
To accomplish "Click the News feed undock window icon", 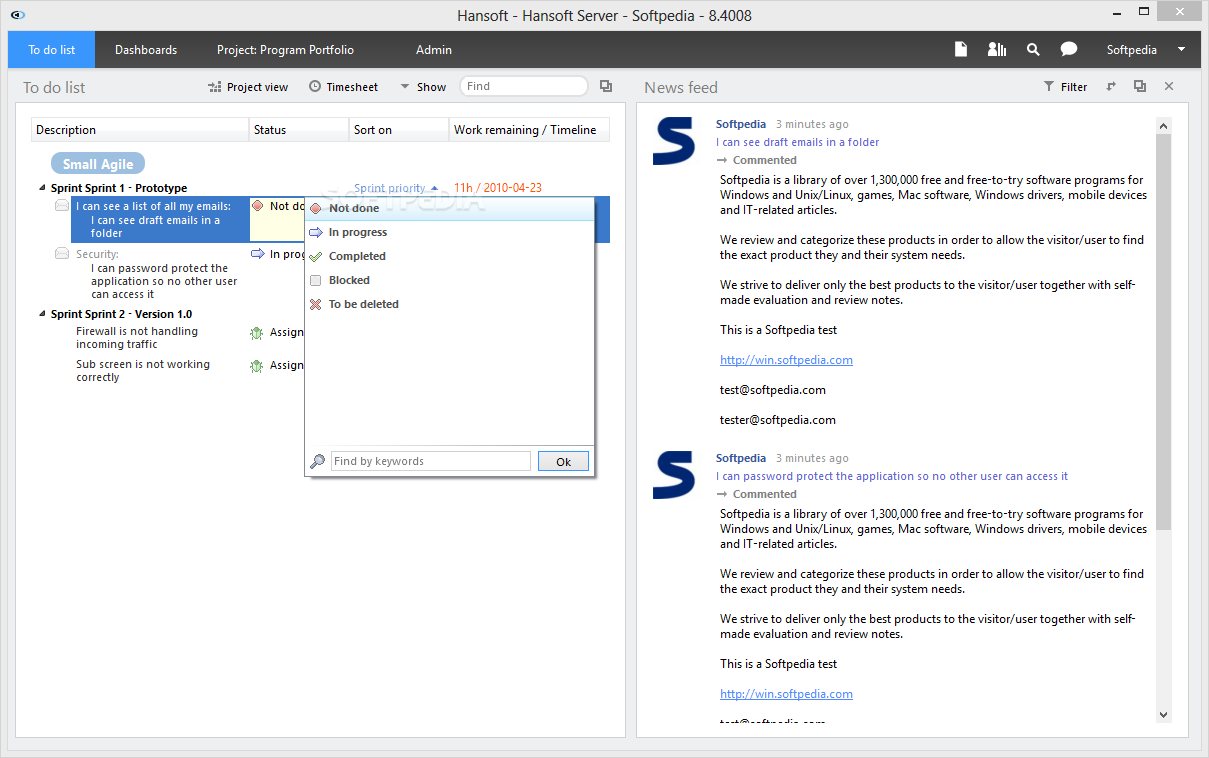I will coord(1140,87).
